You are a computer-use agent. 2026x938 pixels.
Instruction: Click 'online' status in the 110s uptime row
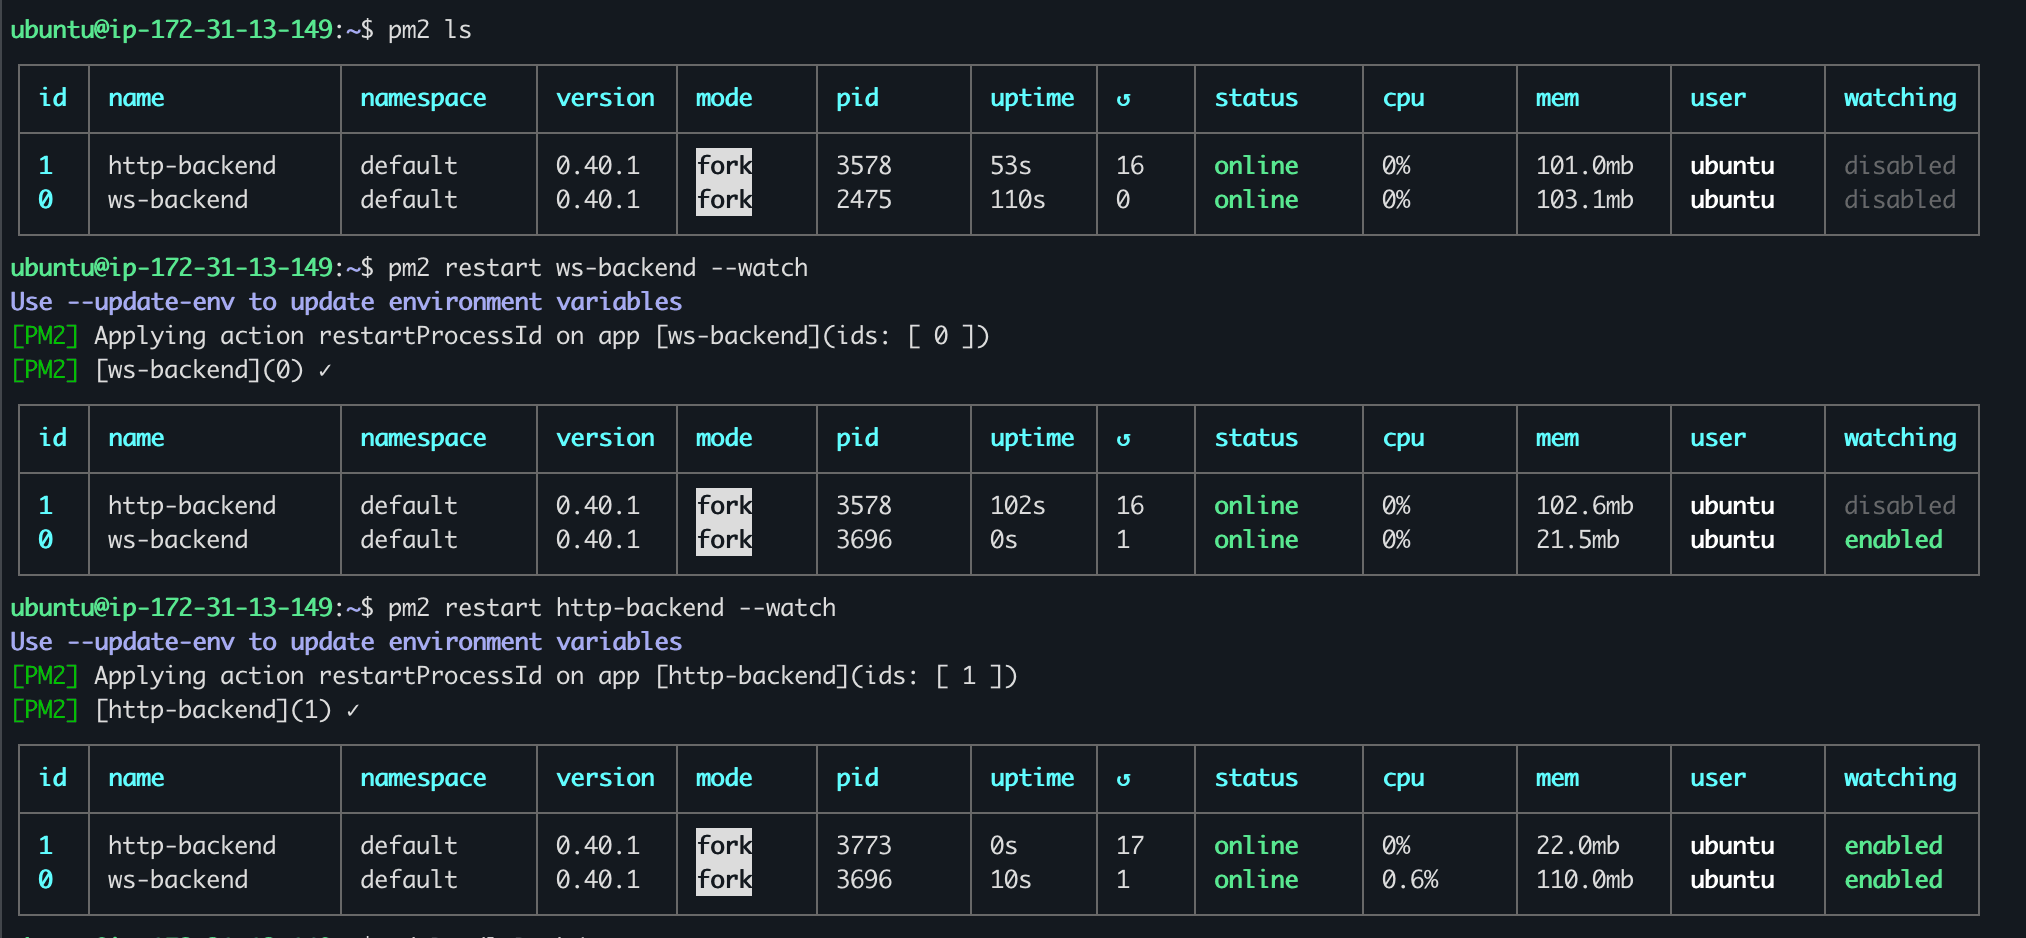[x=1256, y=199]
